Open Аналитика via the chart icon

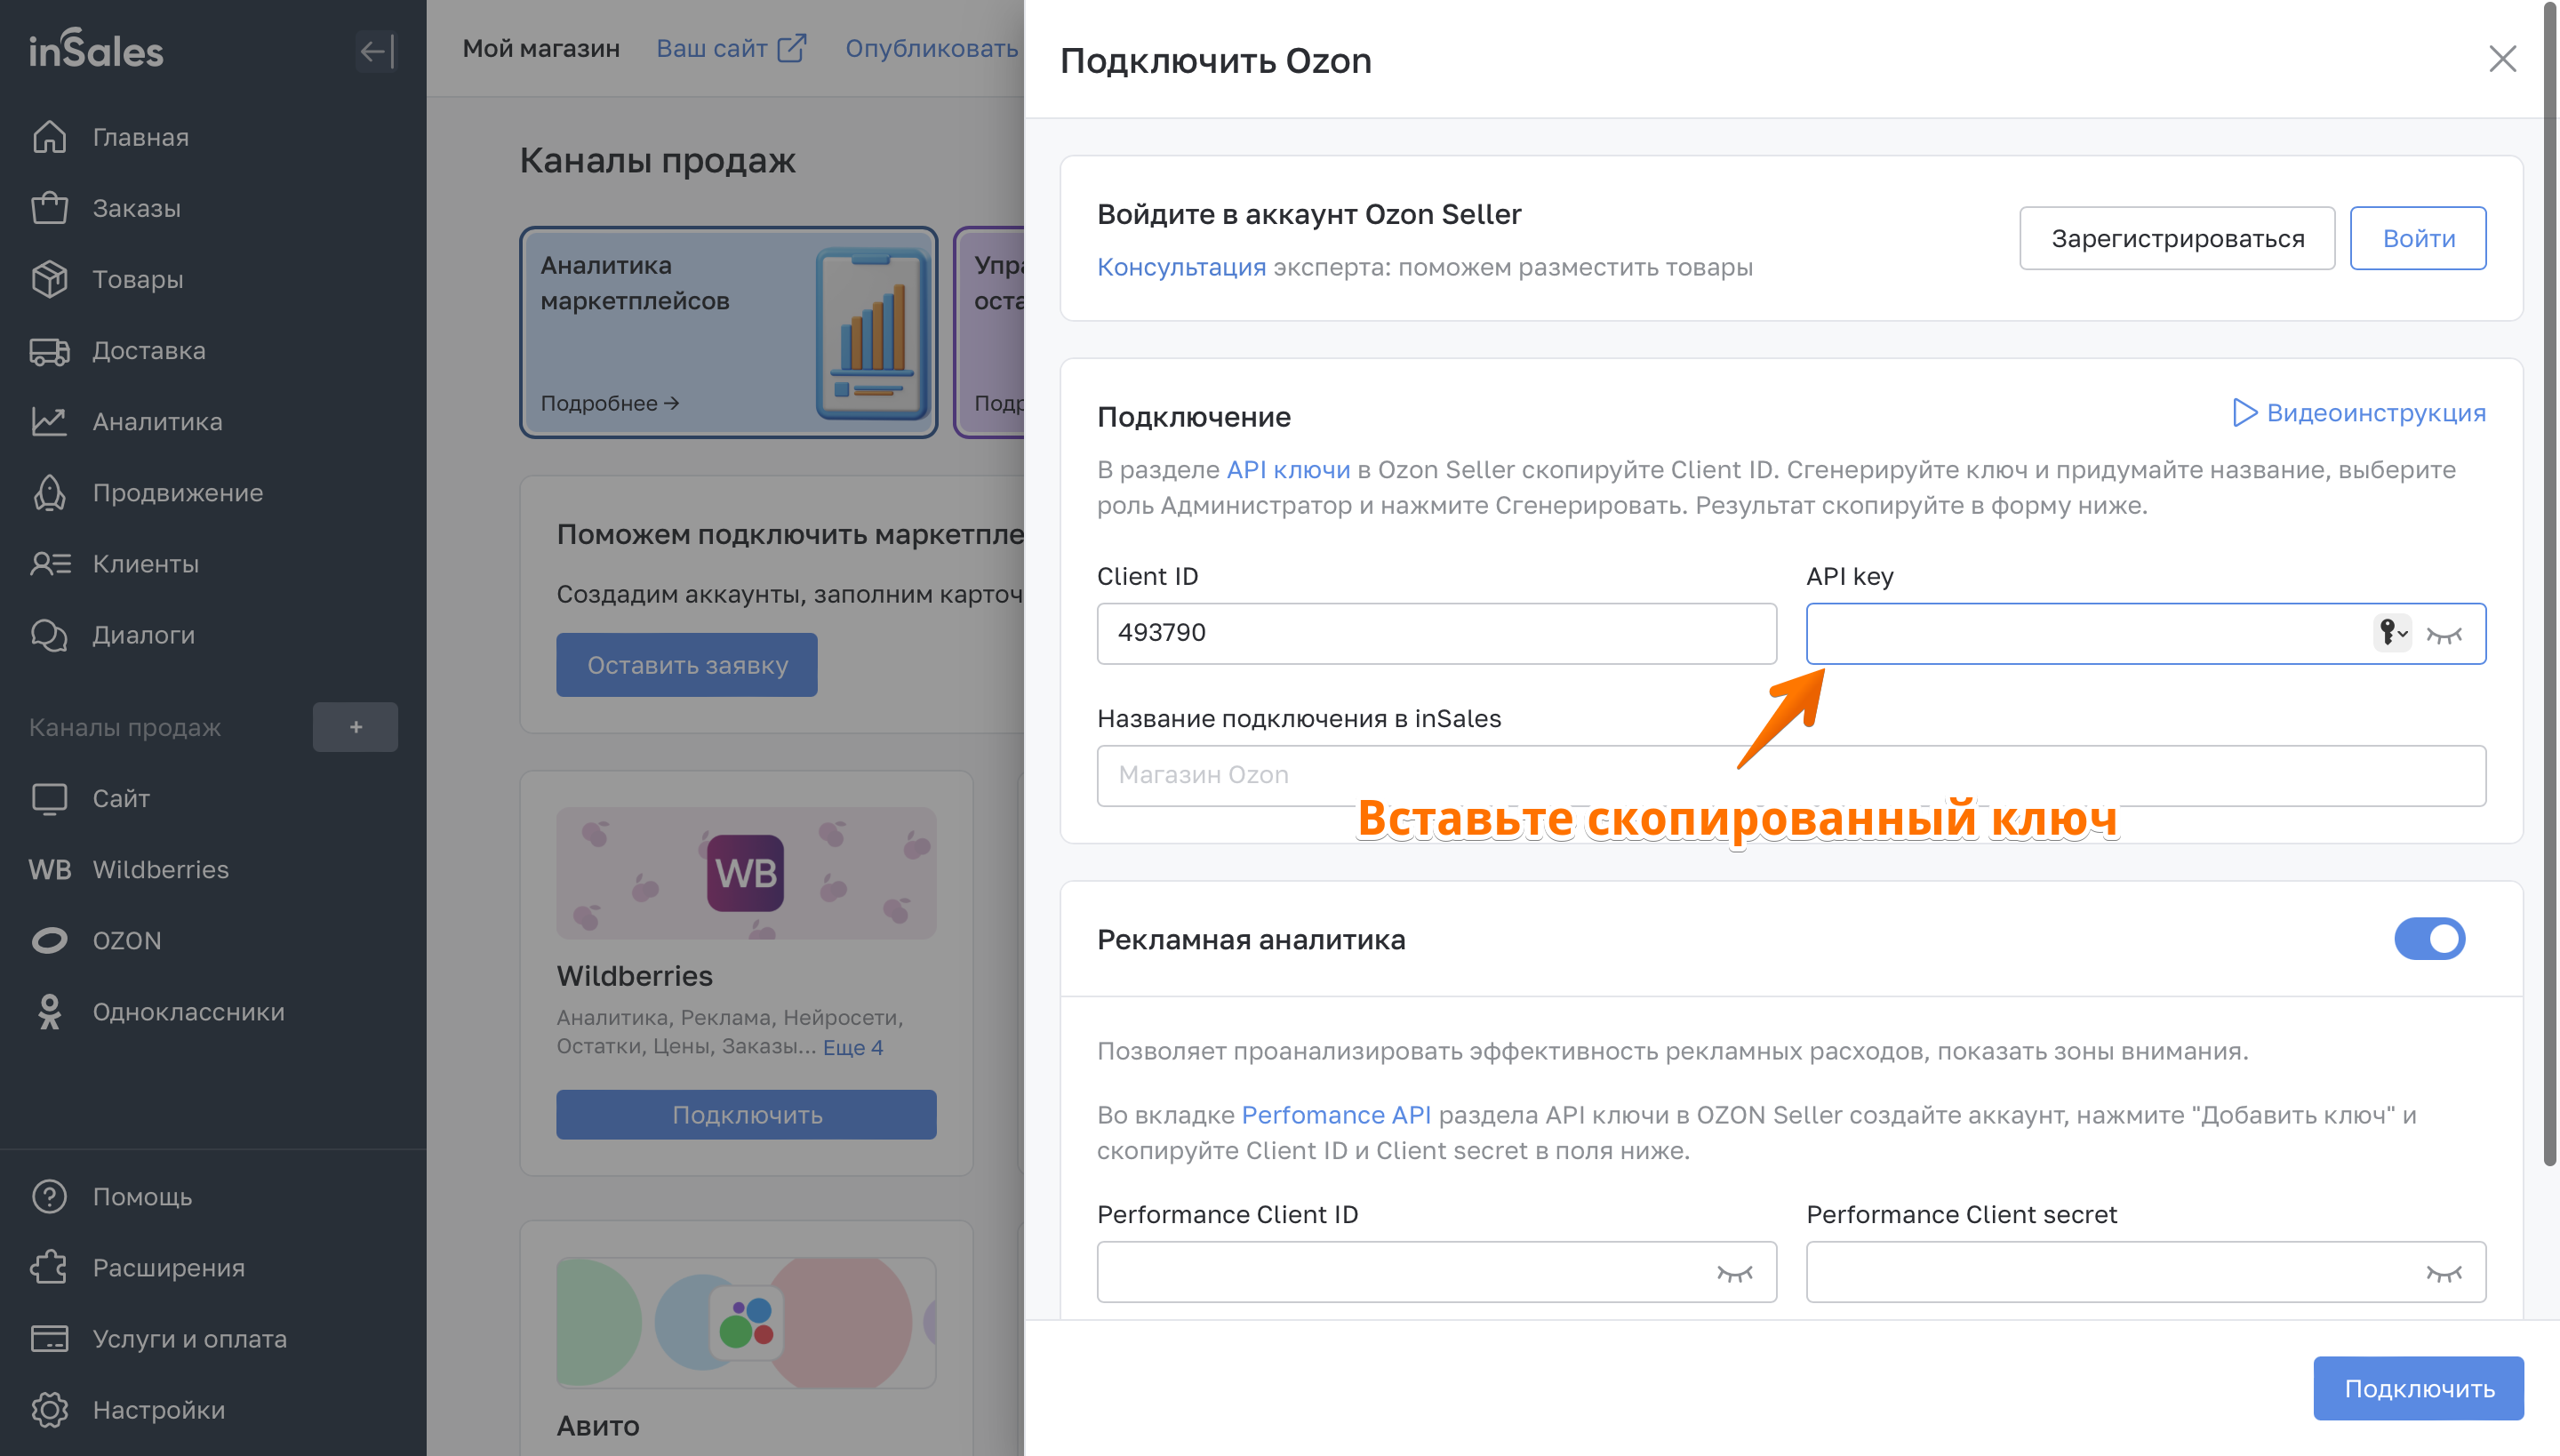pos(49,422)
